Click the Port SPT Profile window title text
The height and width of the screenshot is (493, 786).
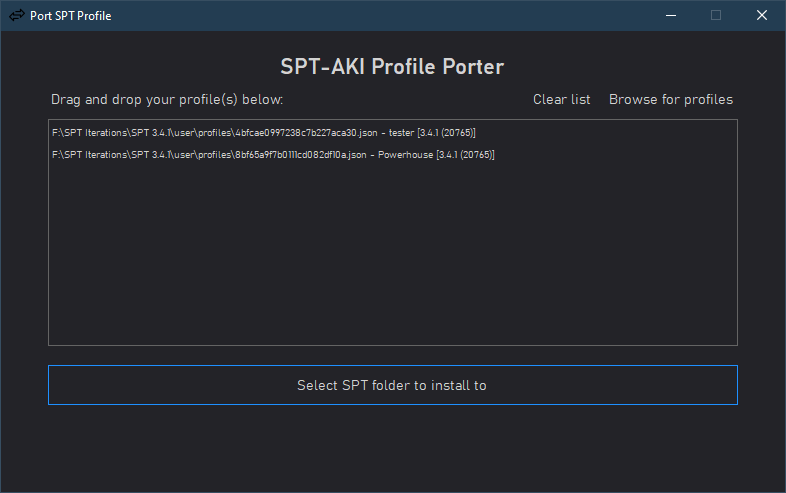point(71,16)
